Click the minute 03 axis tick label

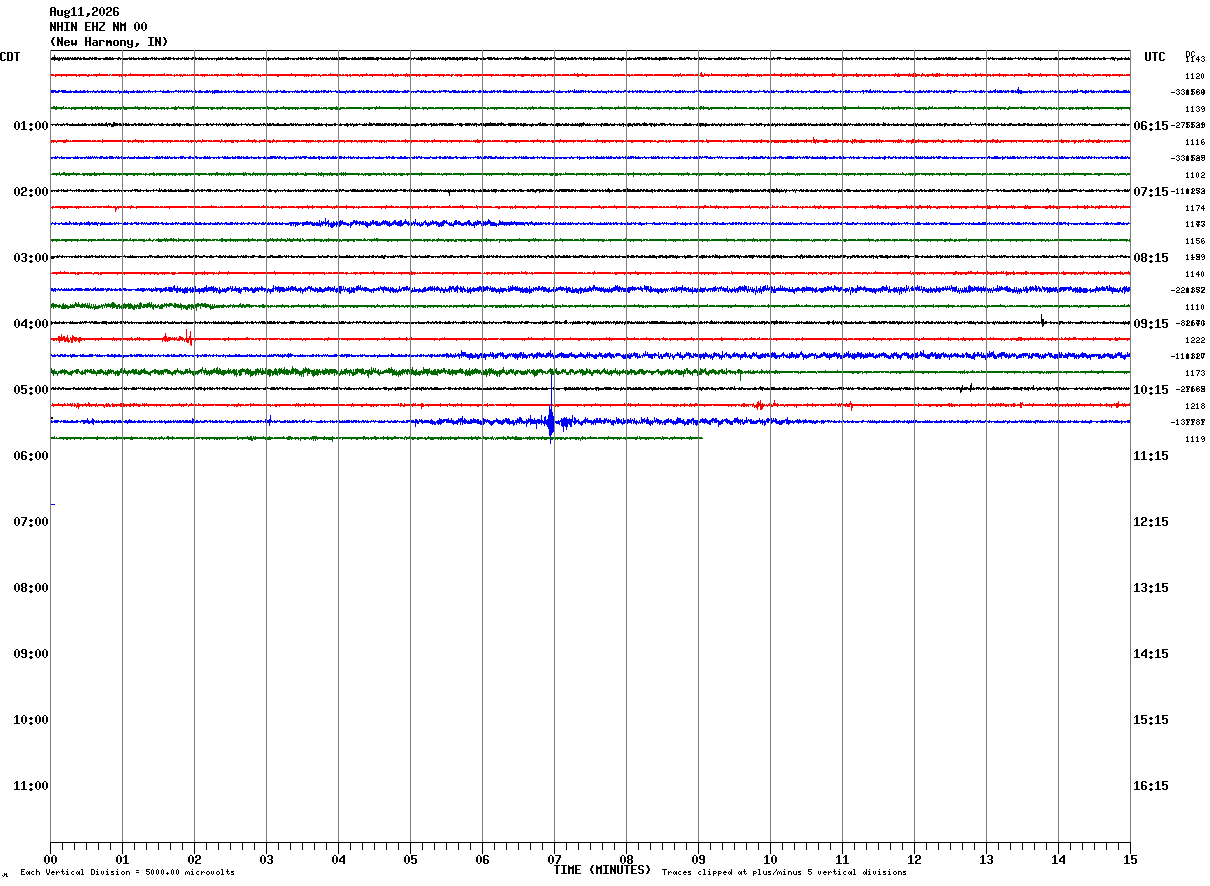[x=266, y=859]
